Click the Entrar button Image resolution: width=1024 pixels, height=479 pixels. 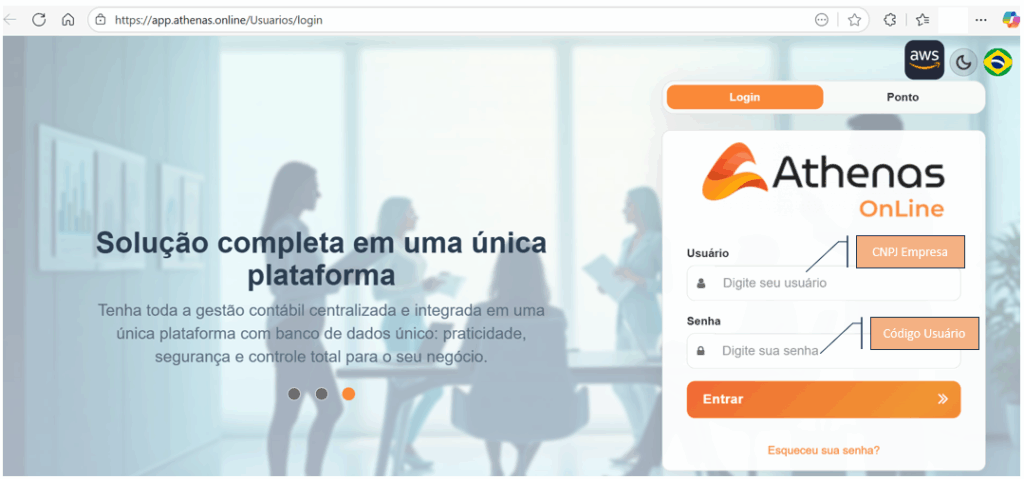824,399
